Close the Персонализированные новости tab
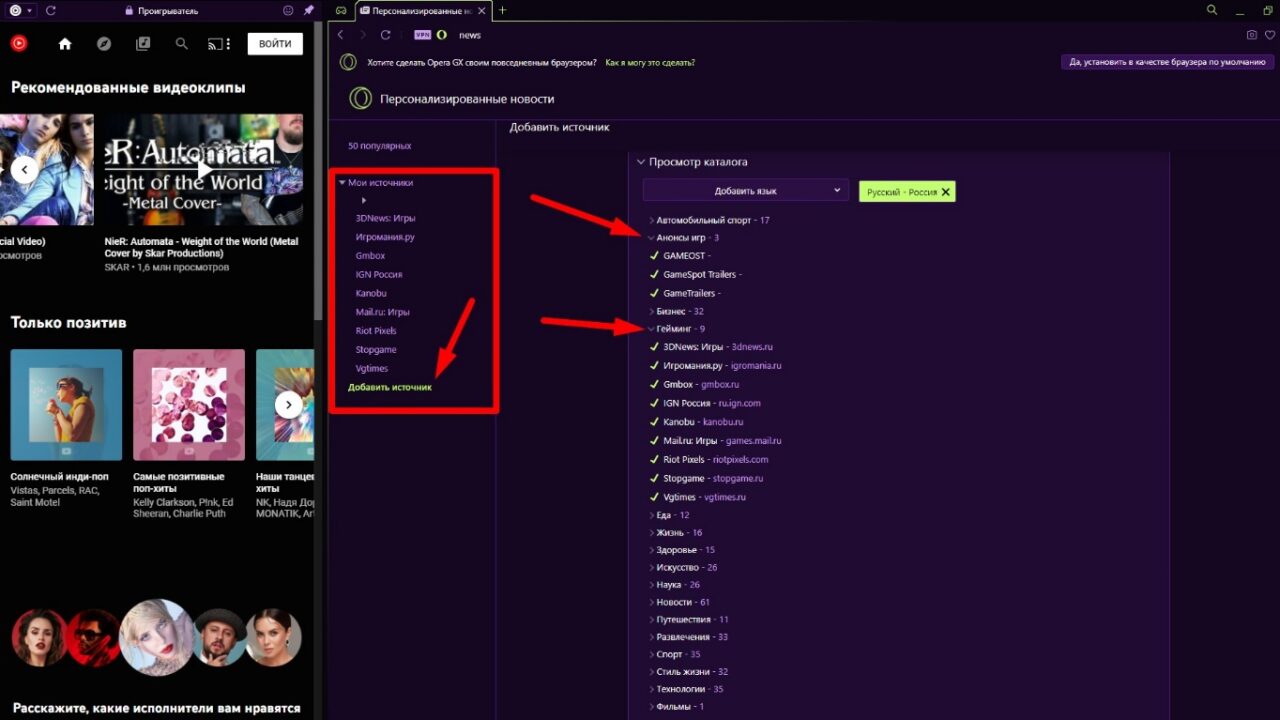 (483, 10)
